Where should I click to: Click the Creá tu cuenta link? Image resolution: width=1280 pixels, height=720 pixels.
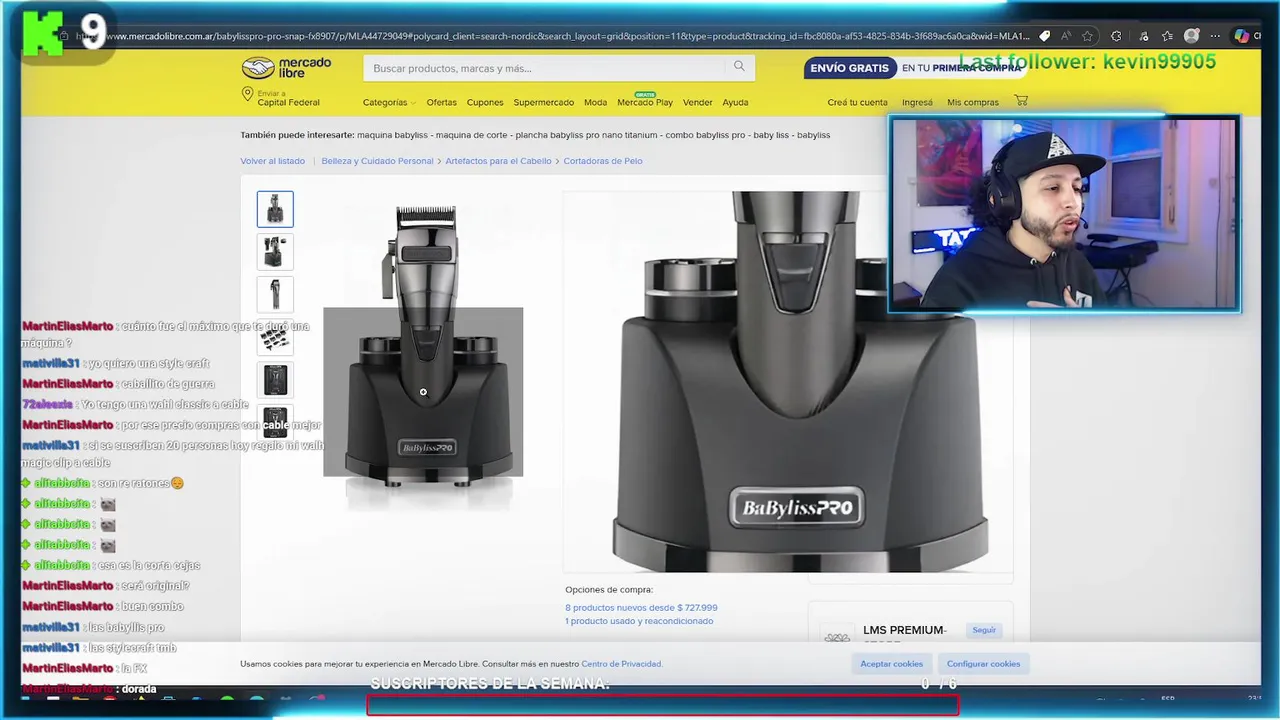(857, 102)
